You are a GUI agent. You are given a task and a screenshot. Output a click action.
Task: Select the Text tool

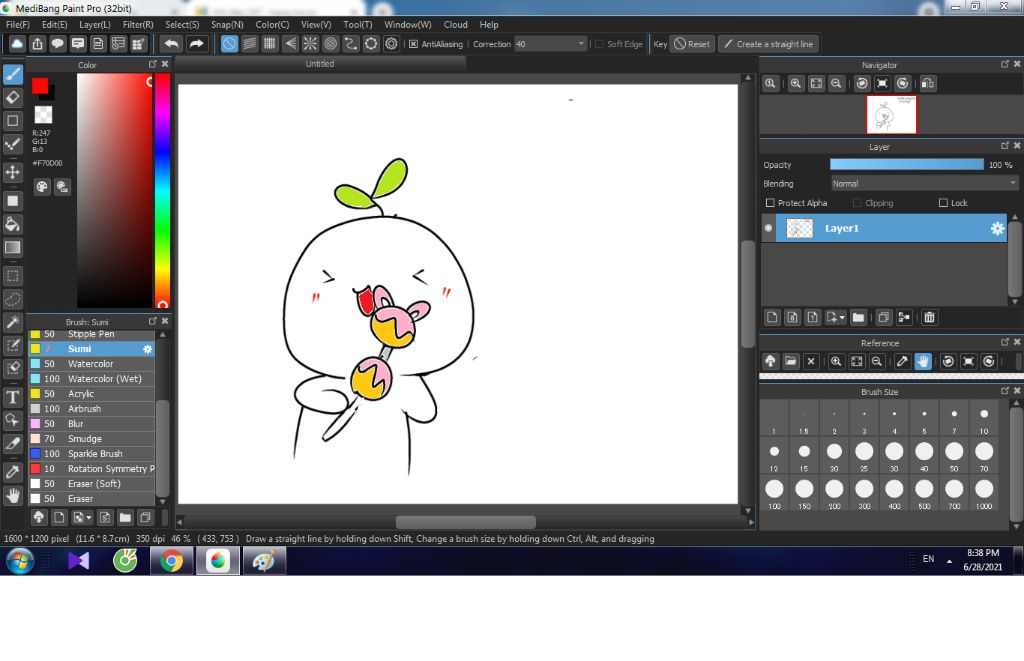pos(12,397)
